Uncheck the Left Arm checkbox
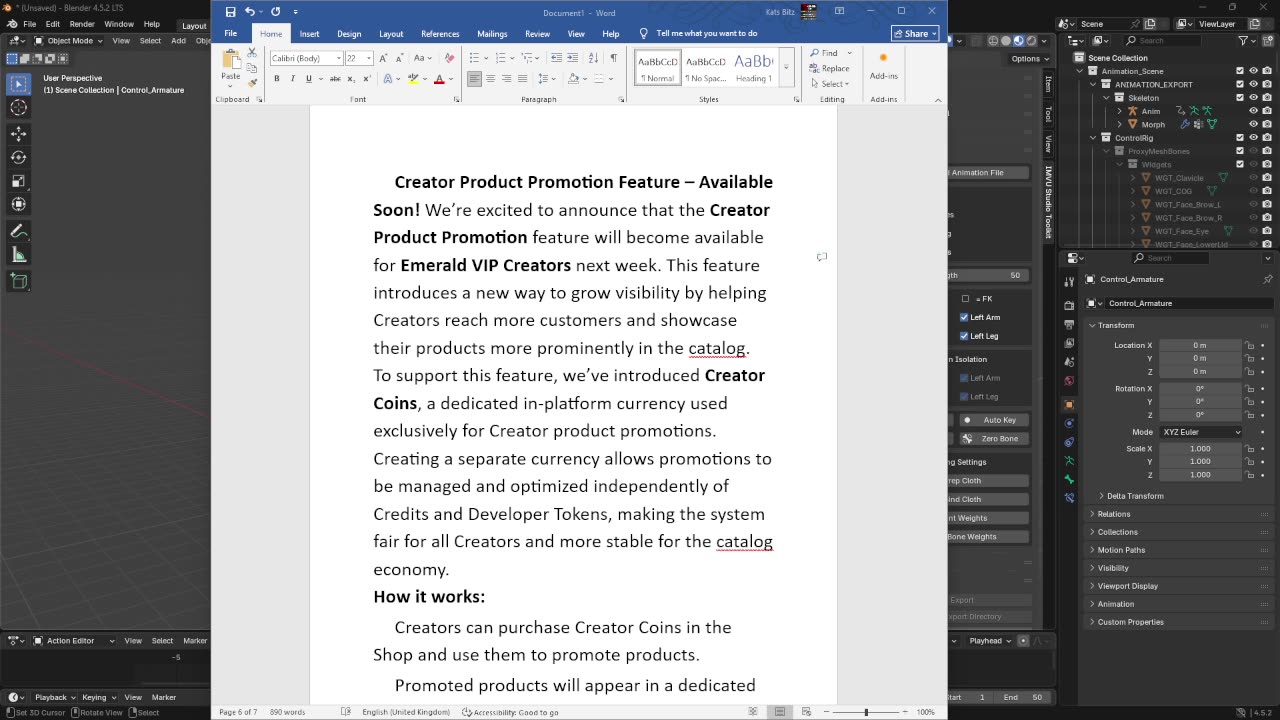Viewport: 1280px width, 720px height. (964, 317)
